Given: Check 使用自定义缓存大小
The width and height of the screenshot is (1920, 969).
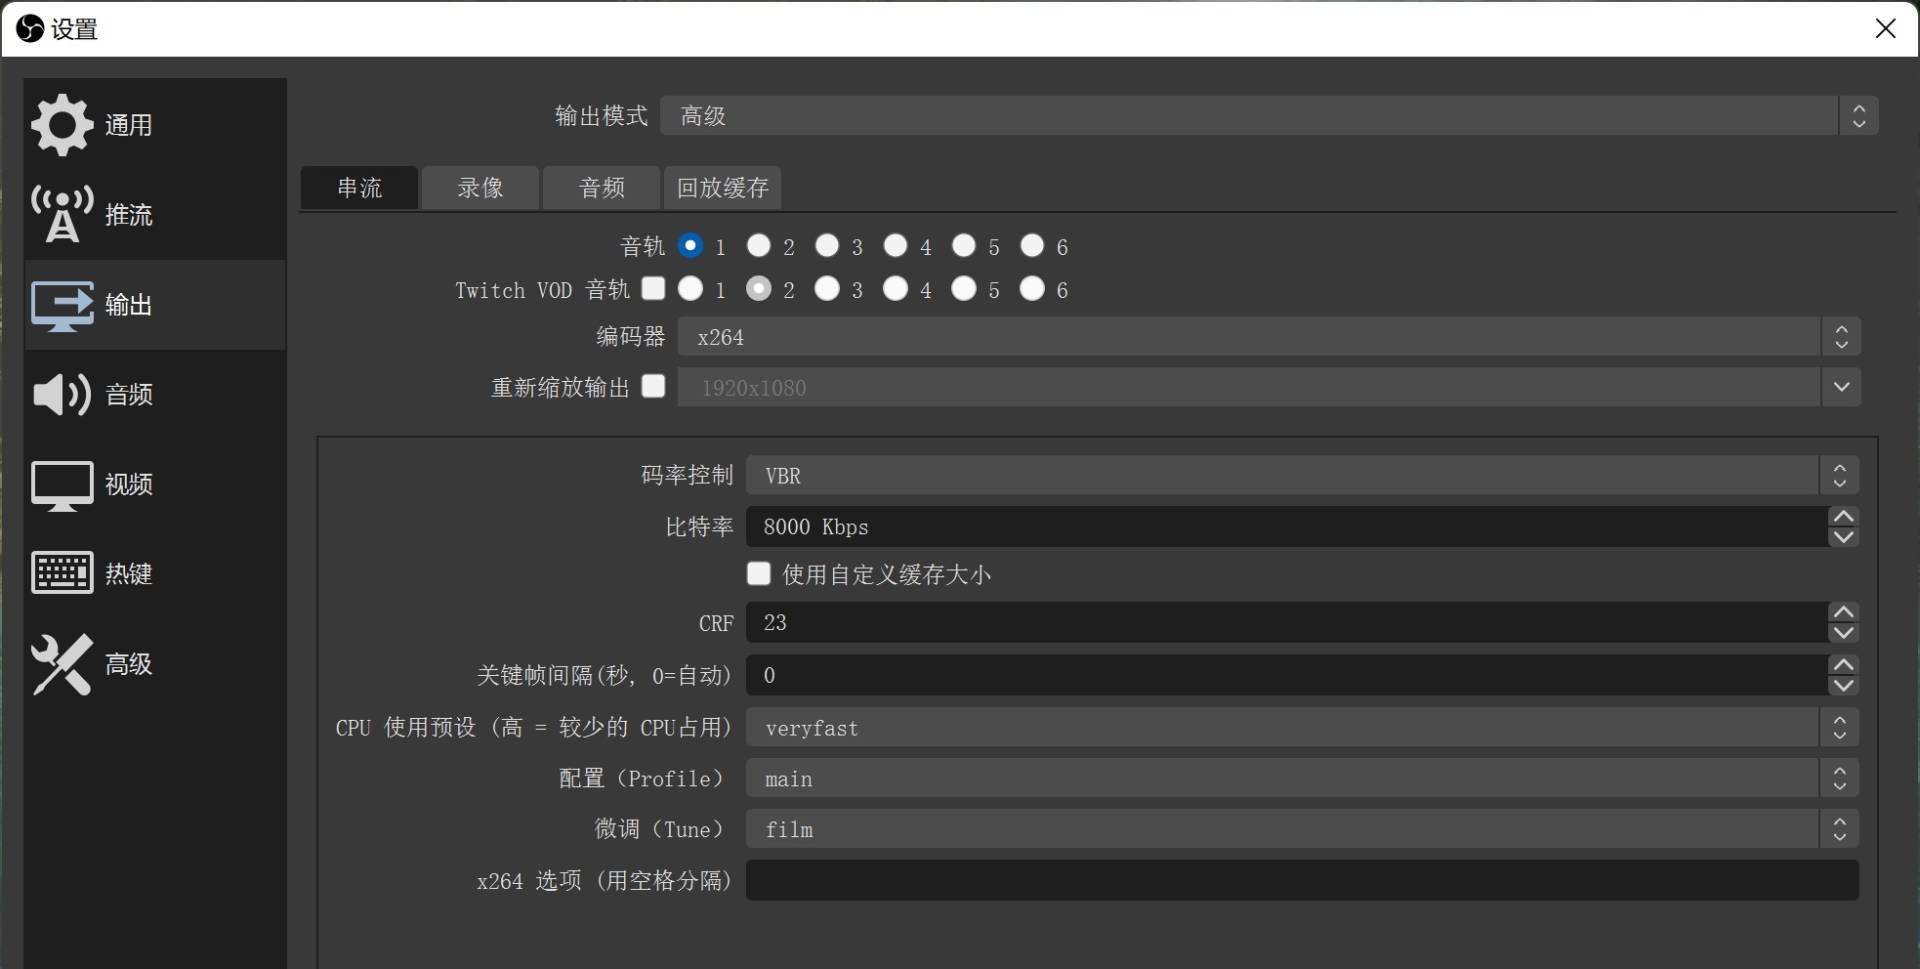Looking at the screenshot, I should point(757,573).
